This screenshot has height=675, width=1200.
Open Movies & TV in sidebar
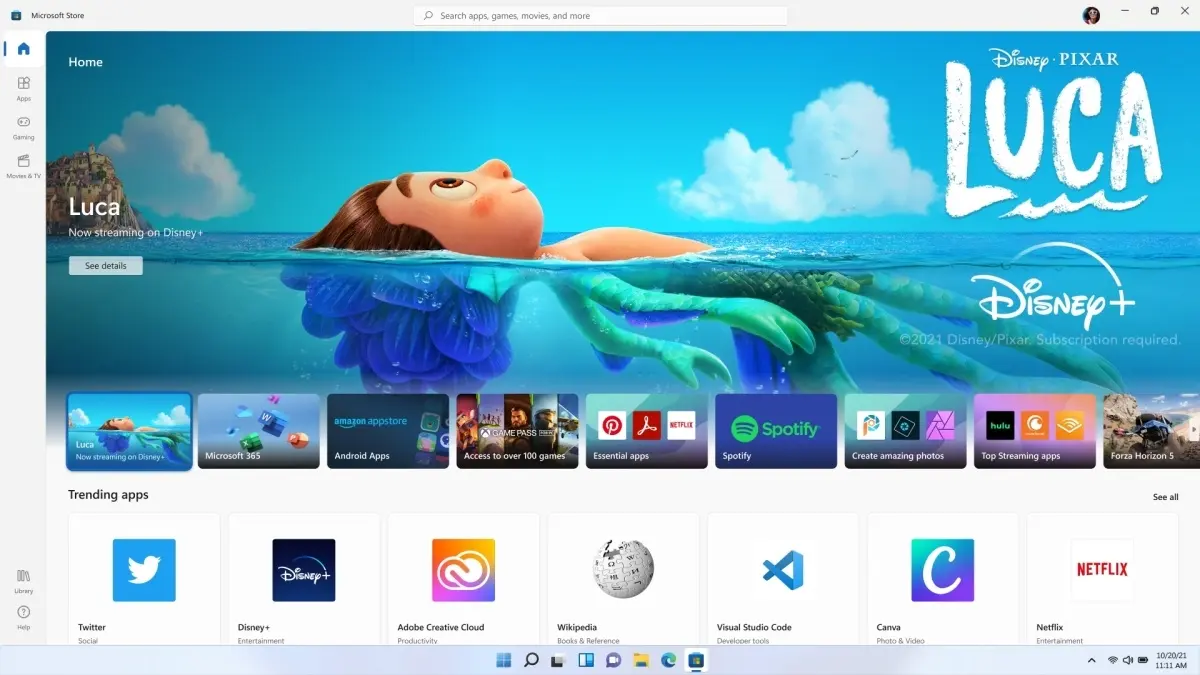24,166
